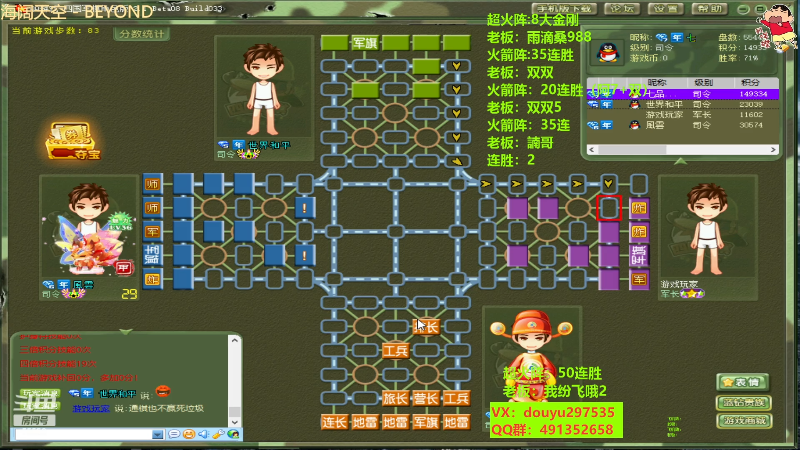Click the captured 军 tile on right side
Screen dimensions: 800x450
coord(639,279)
